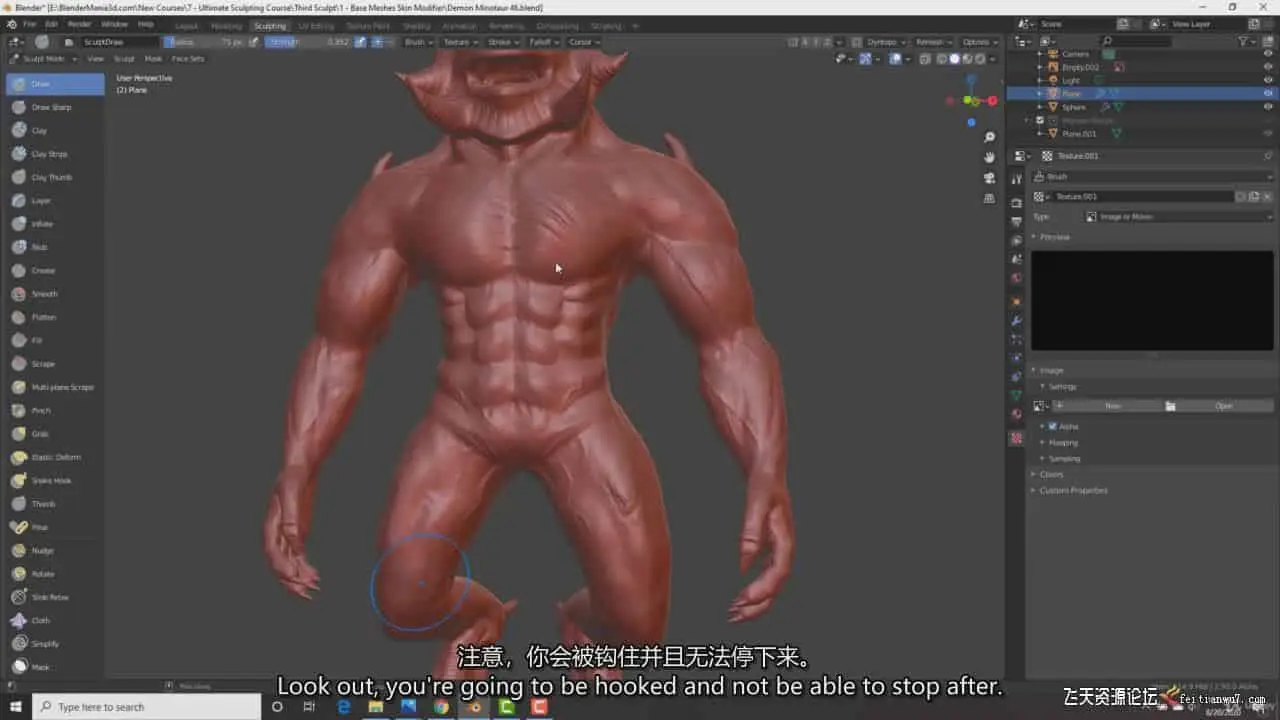Select the Draw brush

click(55, 84)
